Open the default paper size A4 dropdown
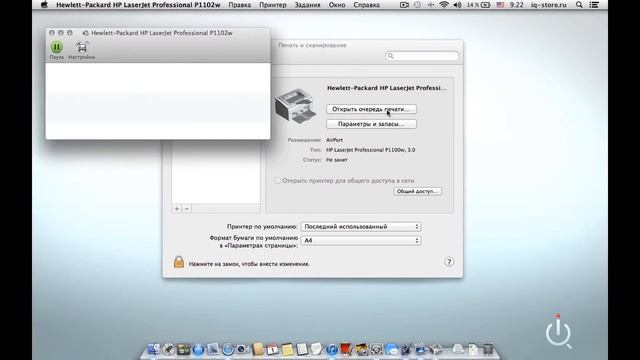The image size is (640, 360). 361,240
